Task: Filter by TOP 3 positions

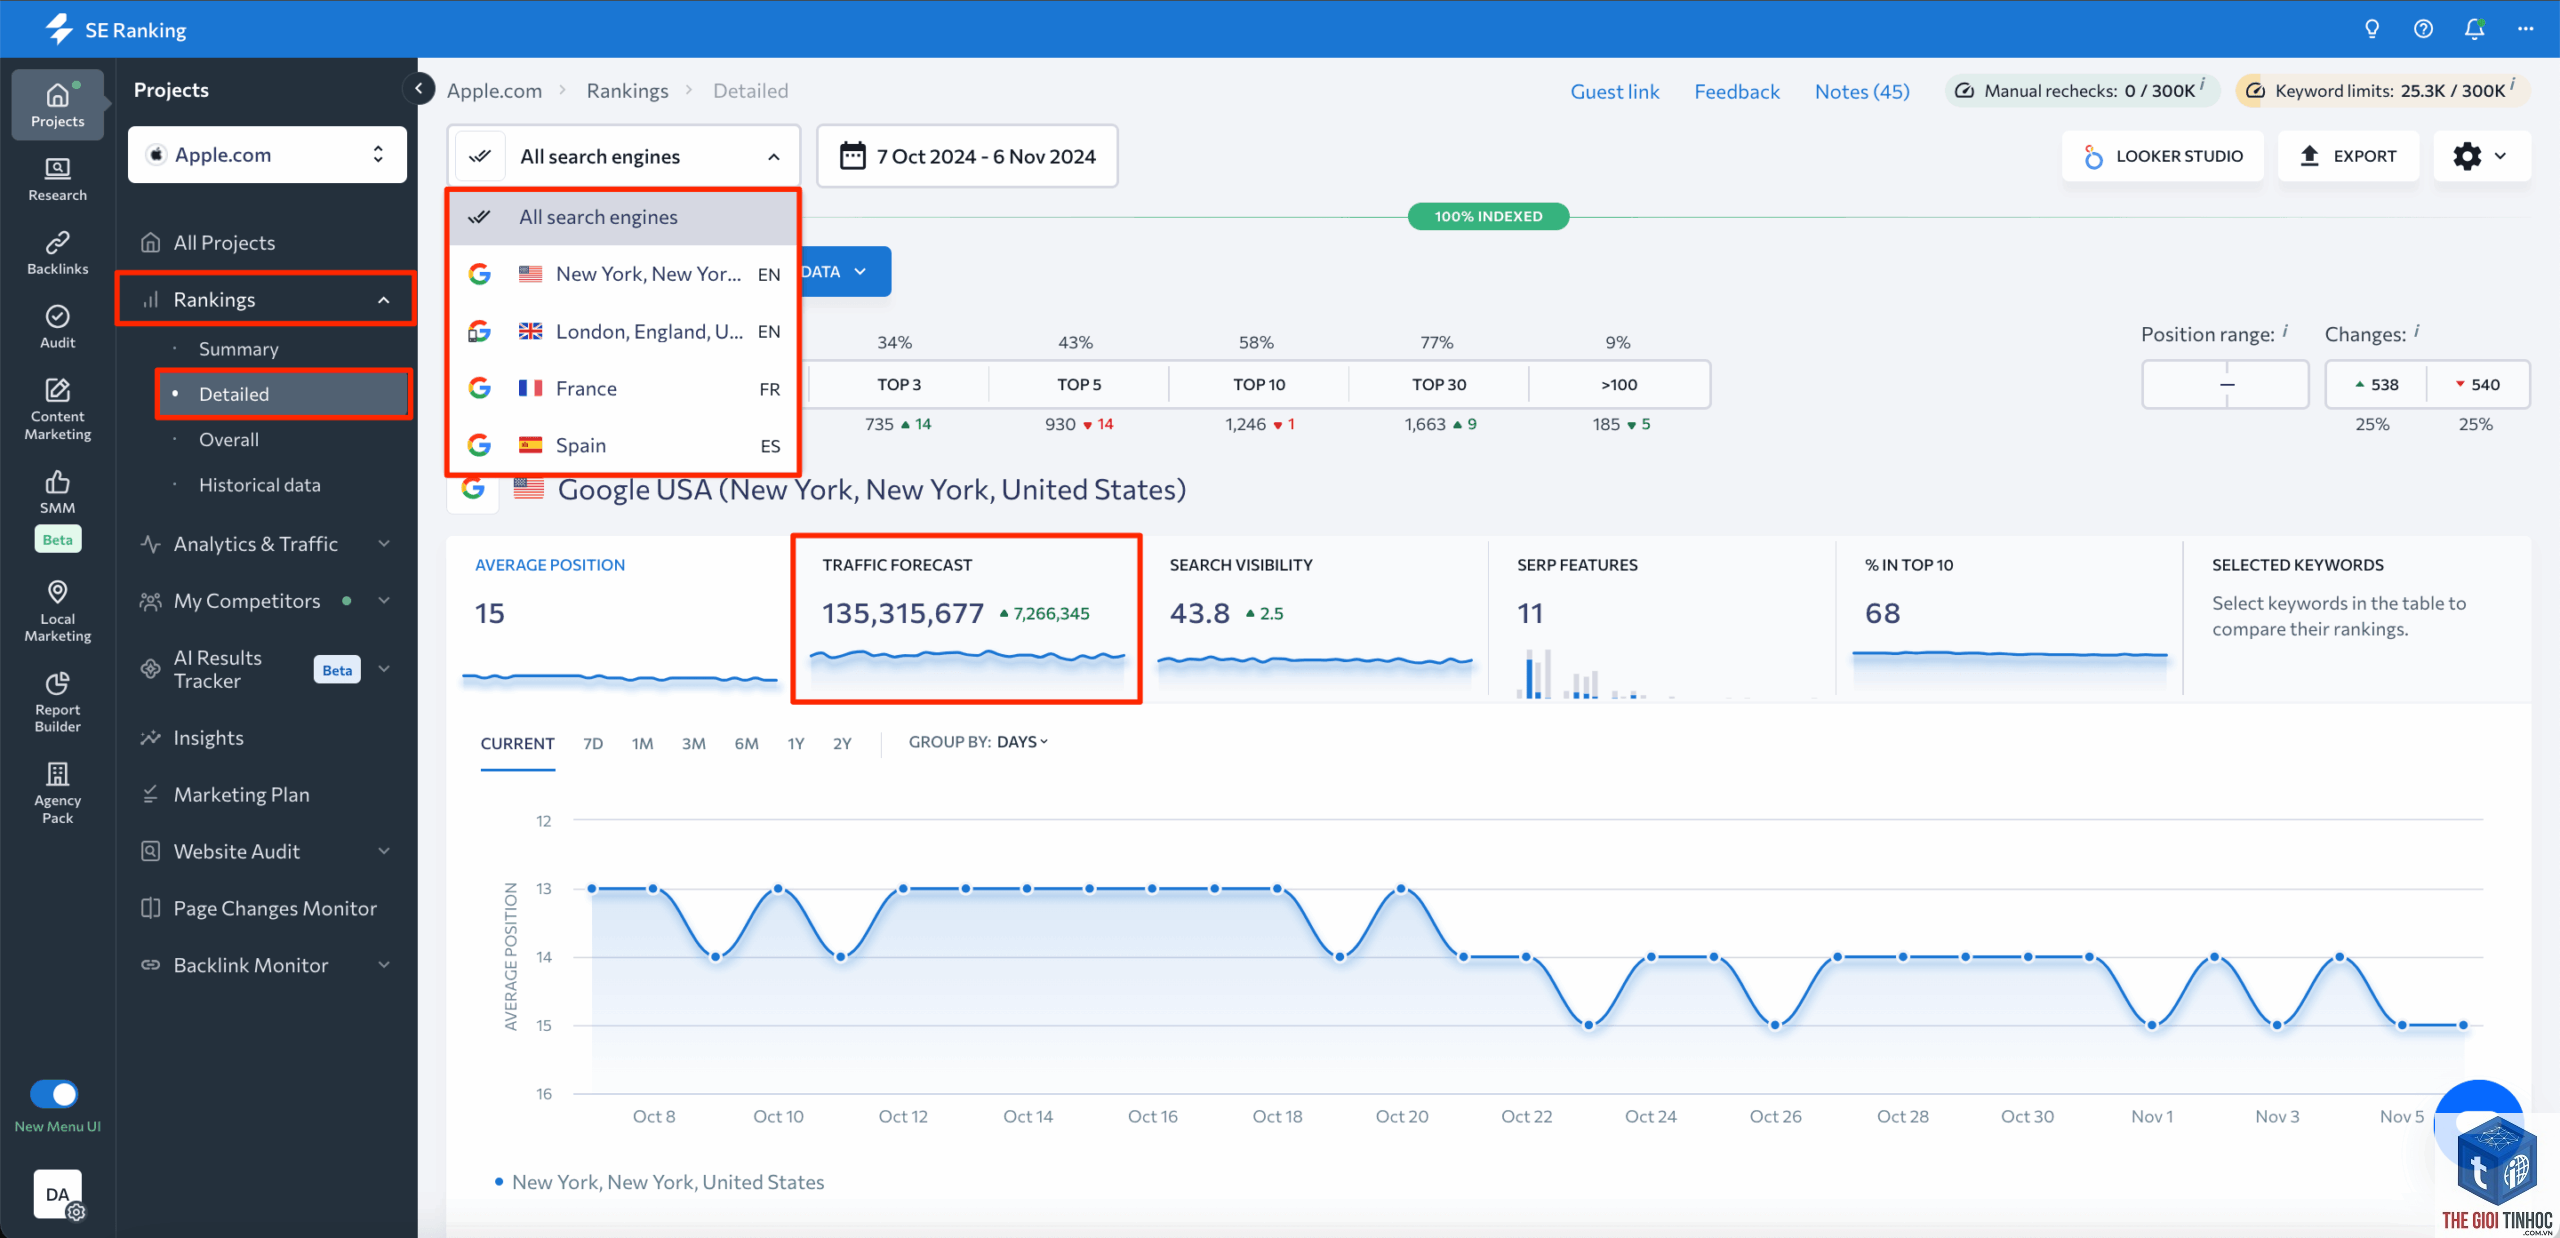Action: [898, 384]
